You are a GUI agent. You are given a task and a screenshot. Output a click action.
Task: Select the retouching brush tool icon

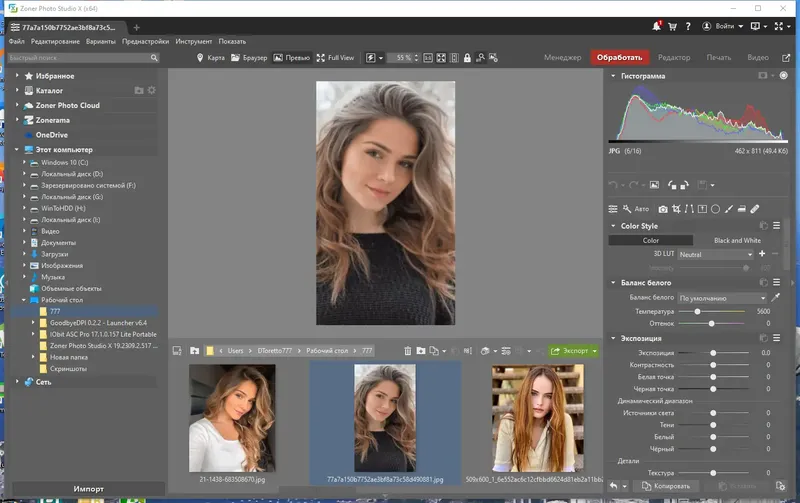tap(755, 209)
